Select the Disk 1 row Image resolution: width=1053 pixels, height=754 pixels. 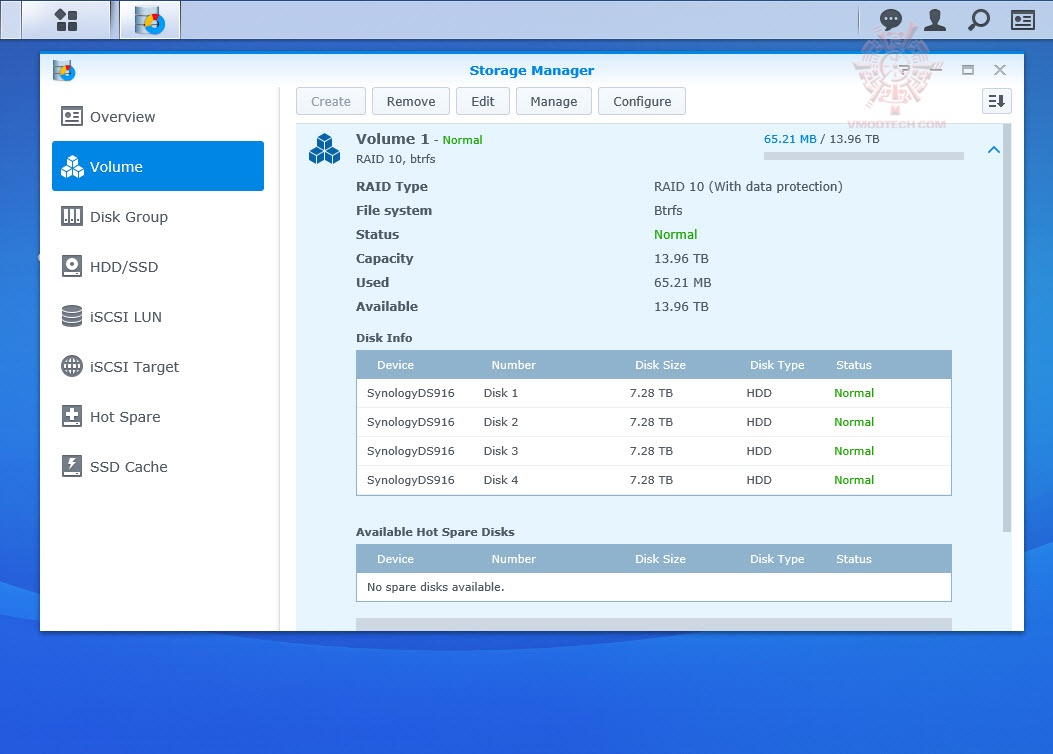[x=653, y=393]
